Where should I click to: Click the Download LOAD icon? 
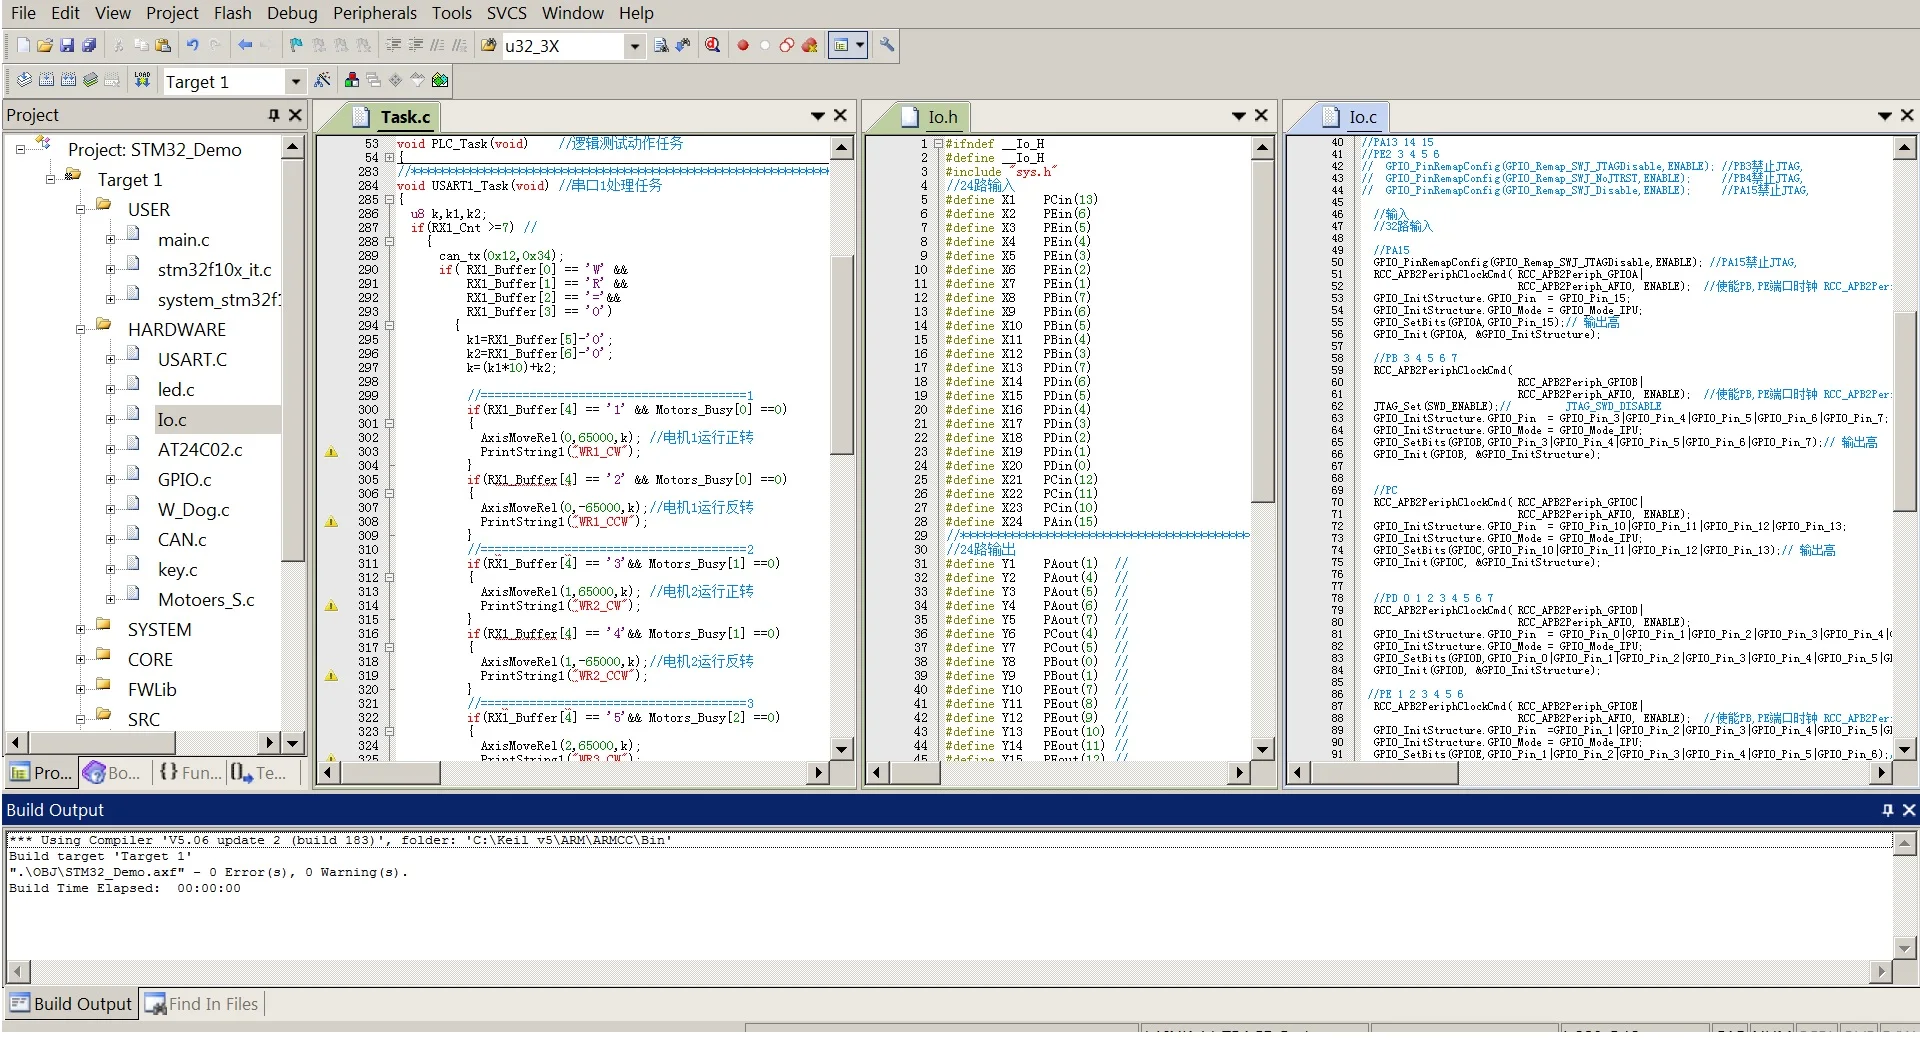pos(142,80)
